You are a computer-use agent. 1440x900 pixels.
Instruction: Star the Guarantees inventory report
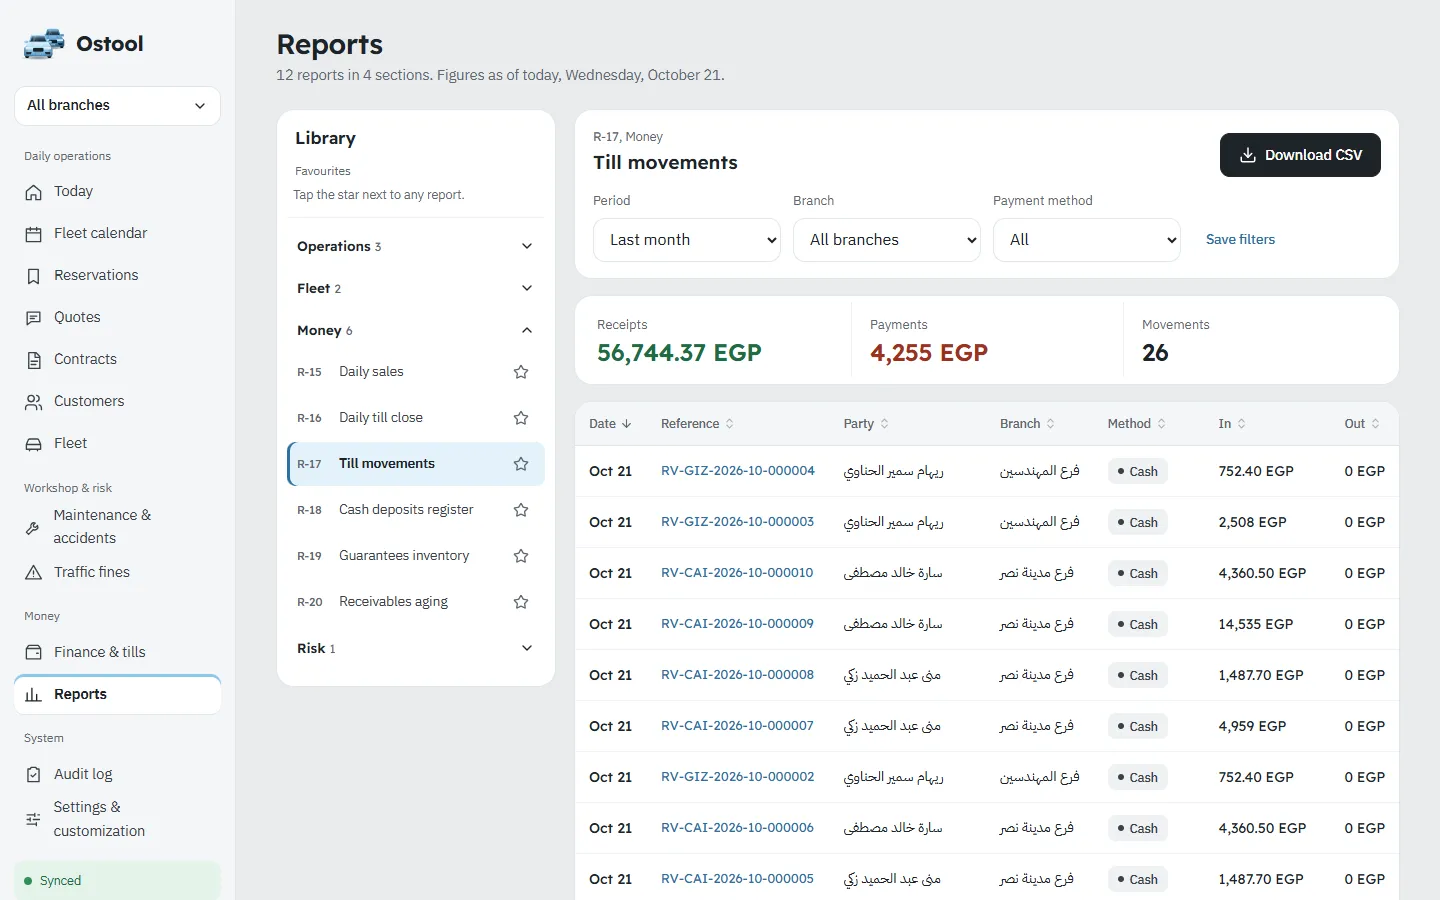pos(521,556)
